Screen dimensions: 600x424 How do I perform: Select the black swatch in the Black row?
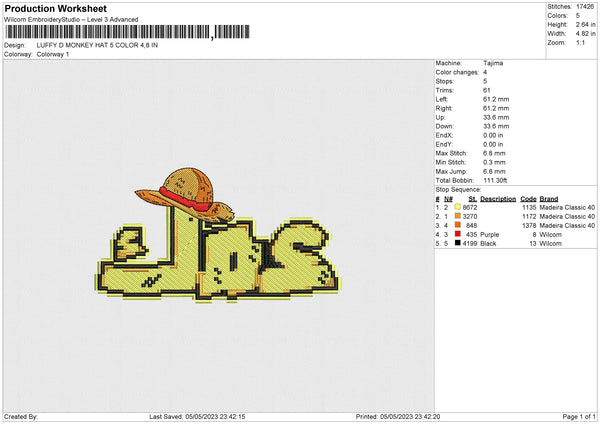458,243
